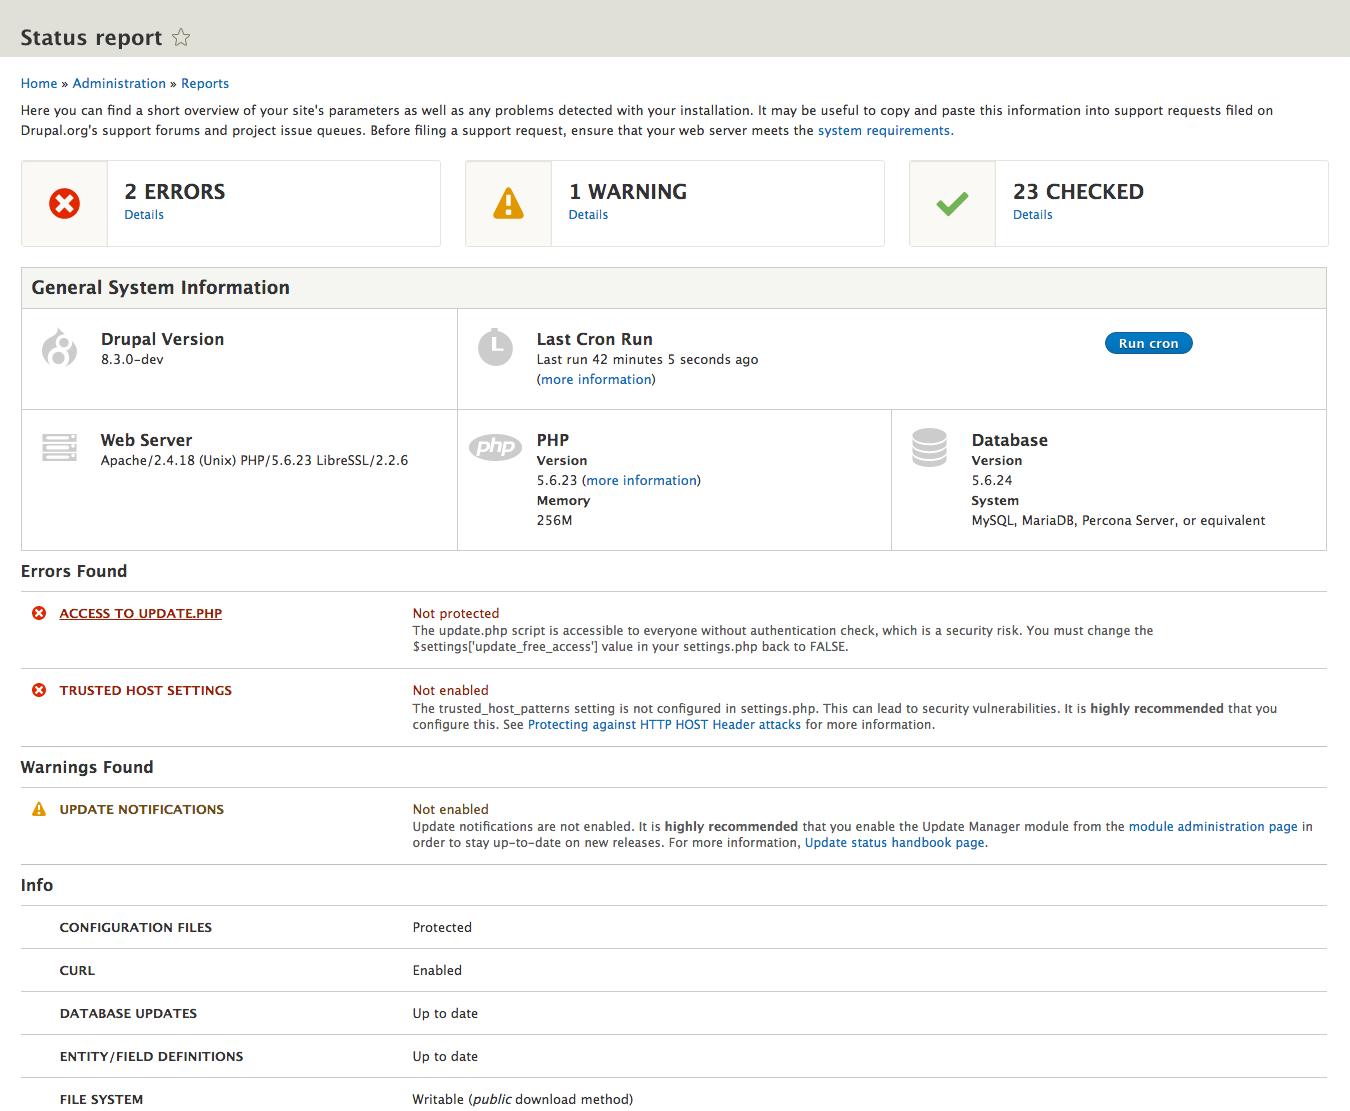Click the PHP logo icon
The height and width of the screenshot is (1111, 1350).
tap(495, 447)
